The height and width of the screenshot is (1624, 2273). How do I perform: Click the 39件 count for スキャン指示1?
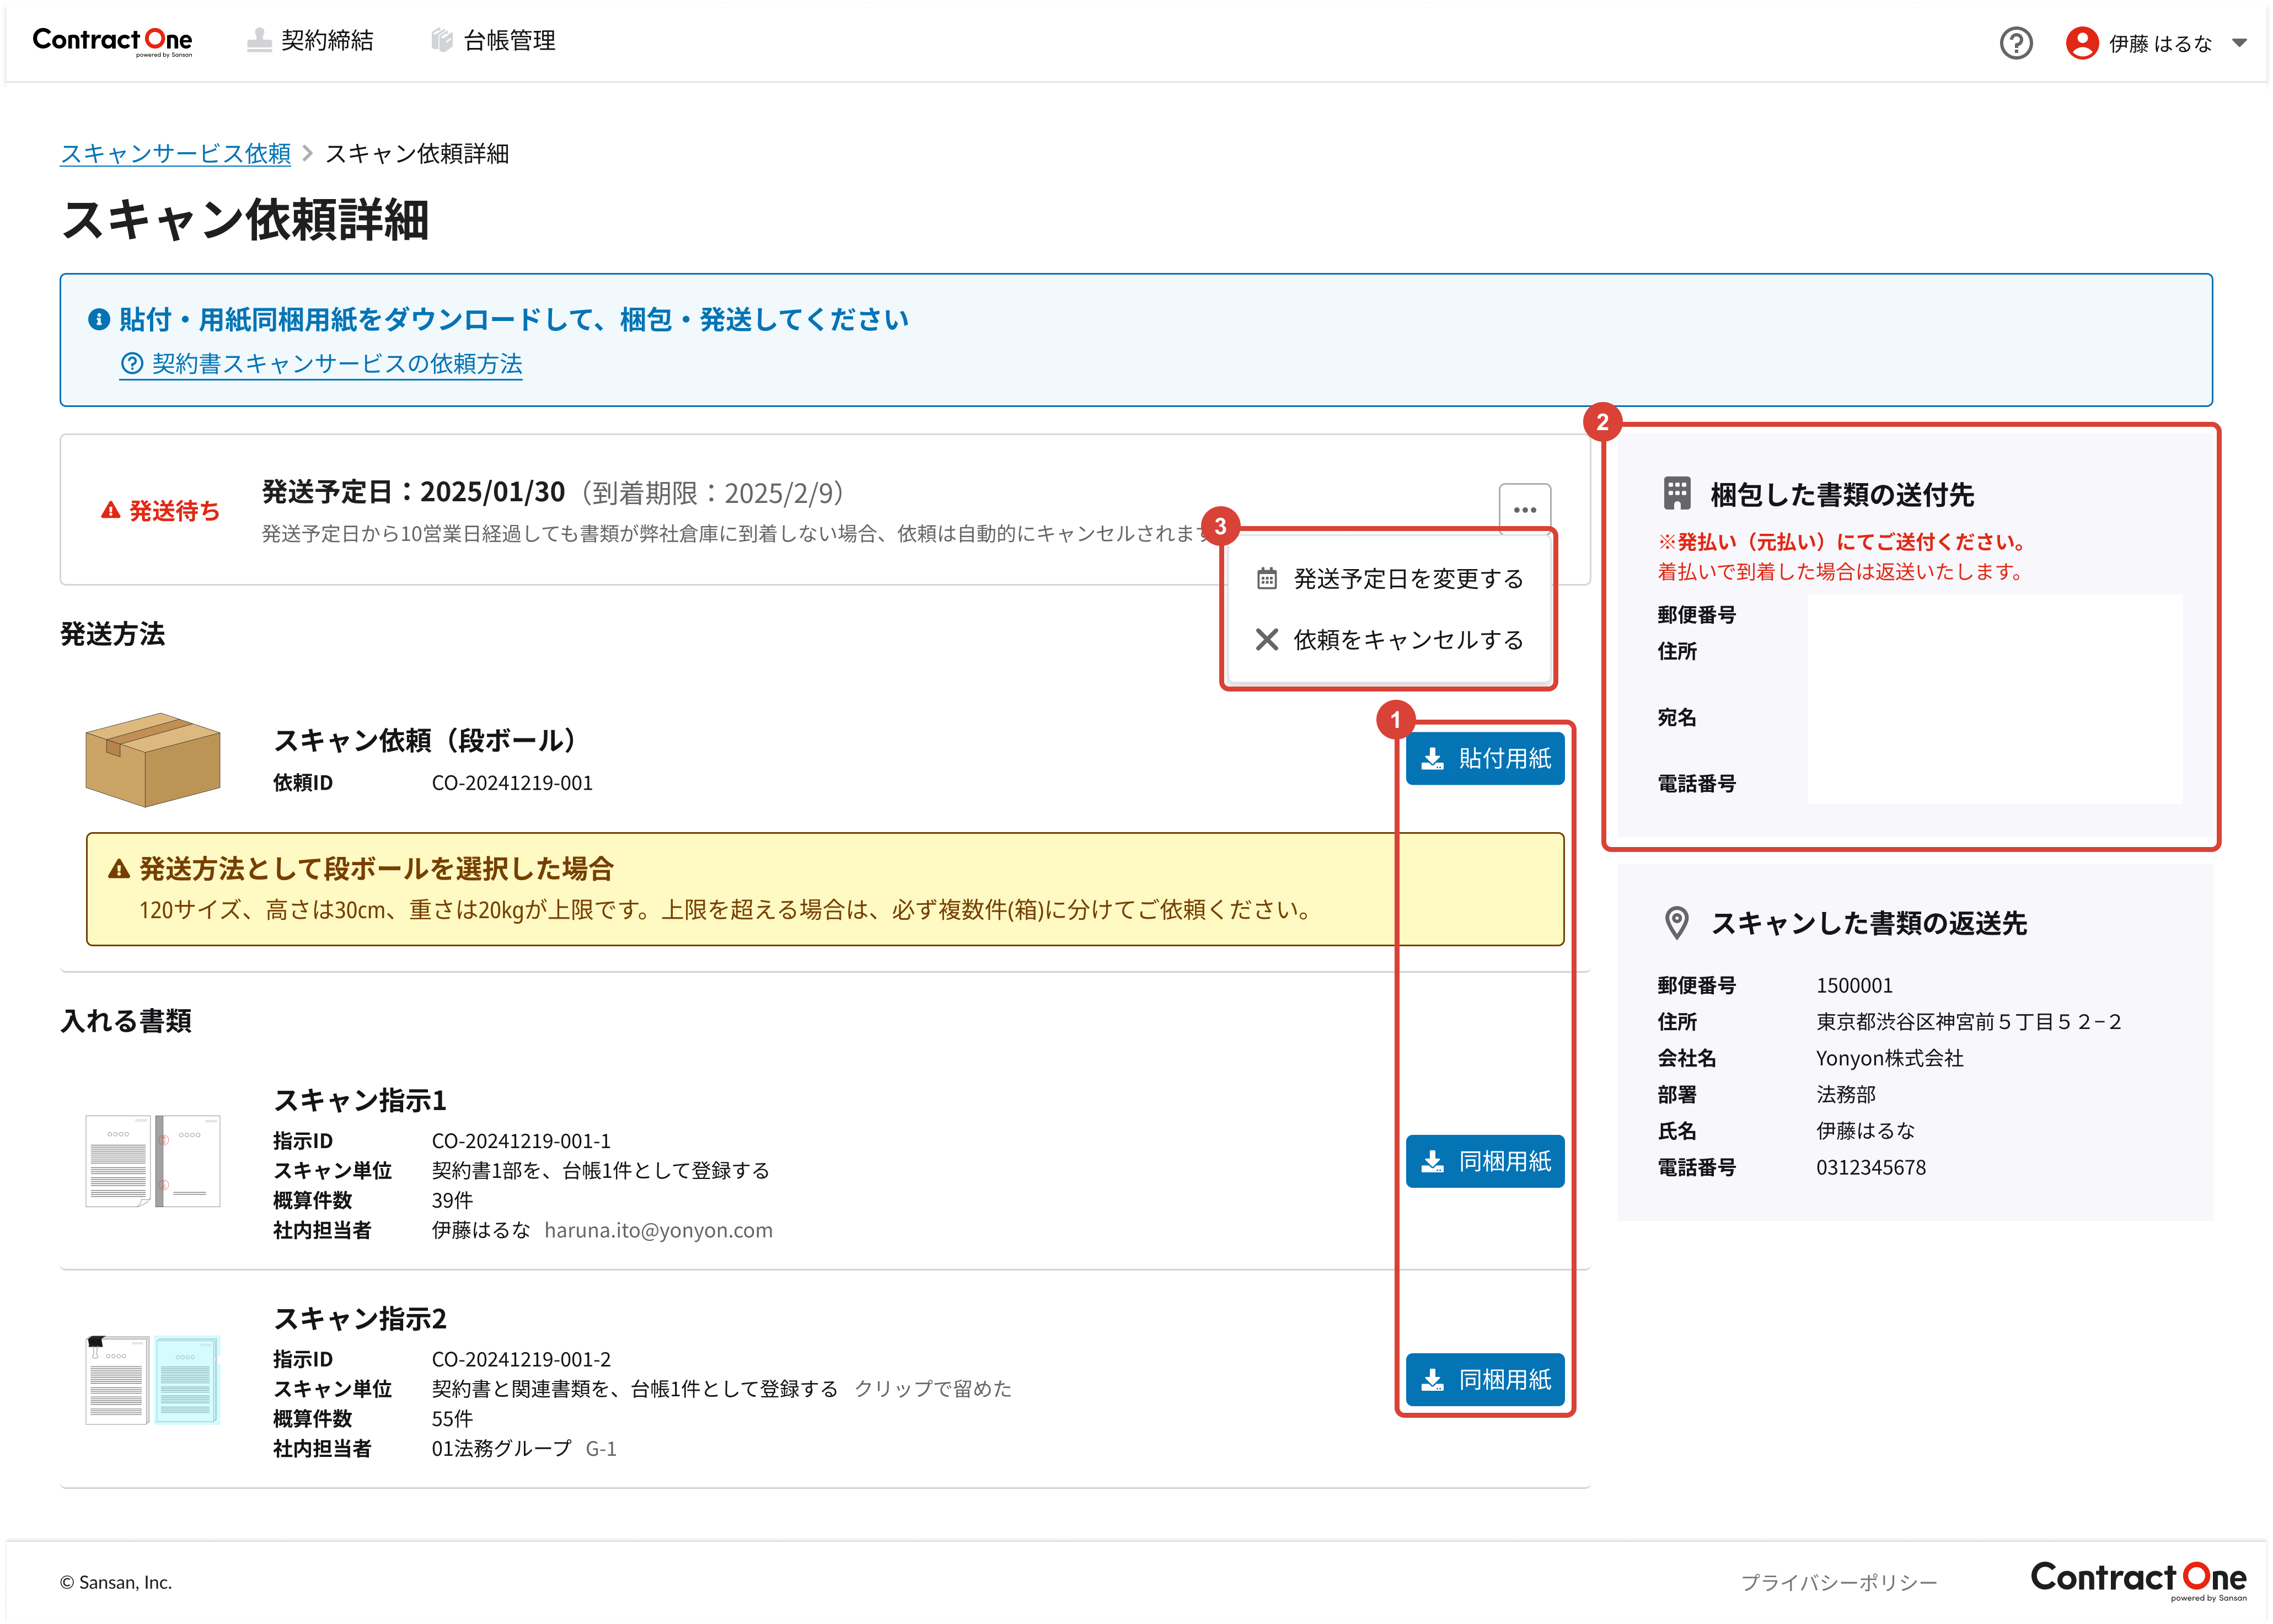(452, 1200)
